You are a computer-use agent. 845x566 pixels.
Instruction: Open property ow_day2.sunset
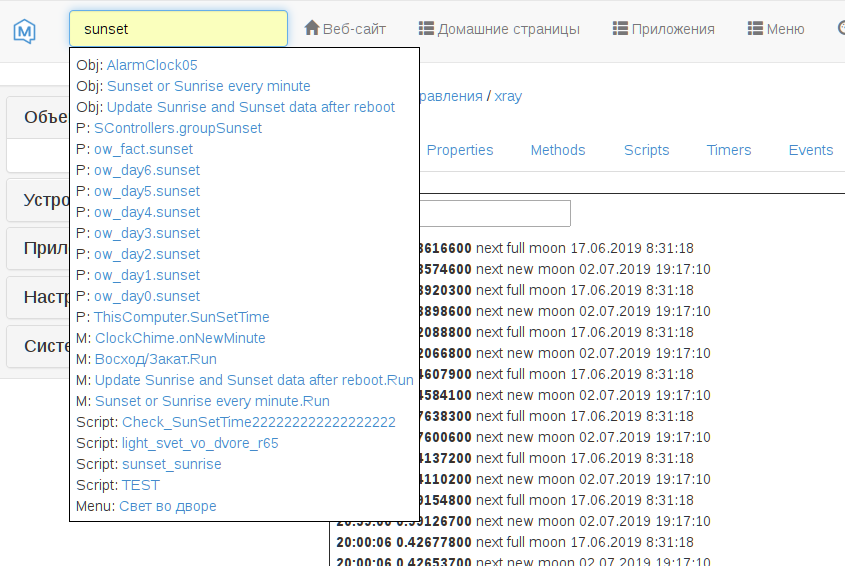point(147,254)
